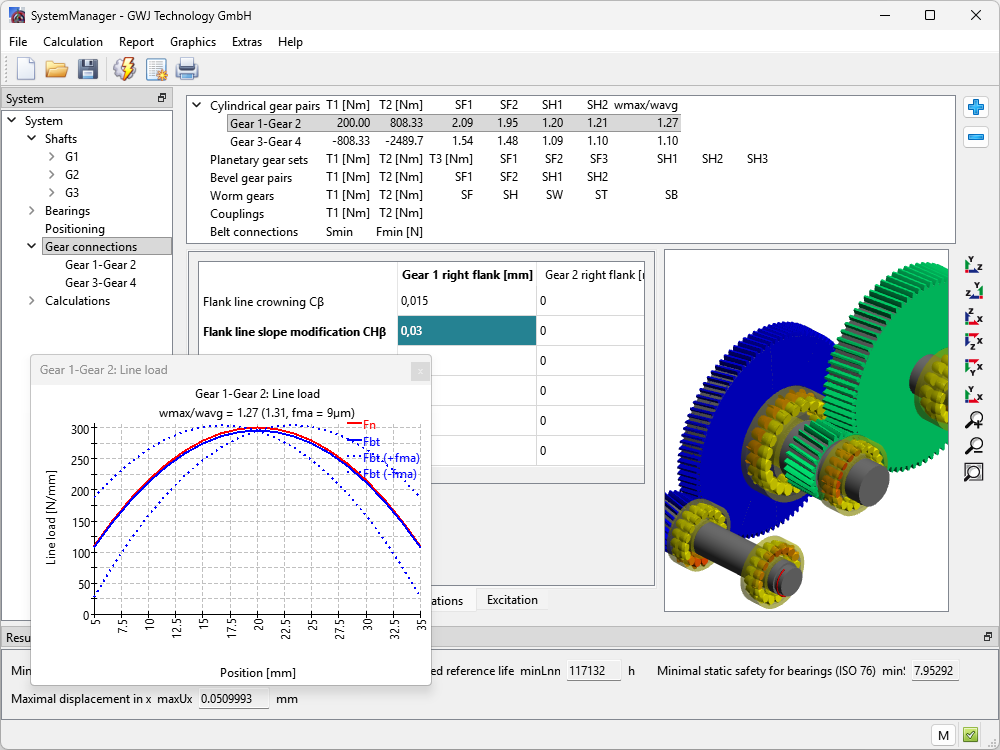The height and width of the screenshot is (750, 1000).
Task: Expand the Bearings tree node
Action: click(32, 211)
